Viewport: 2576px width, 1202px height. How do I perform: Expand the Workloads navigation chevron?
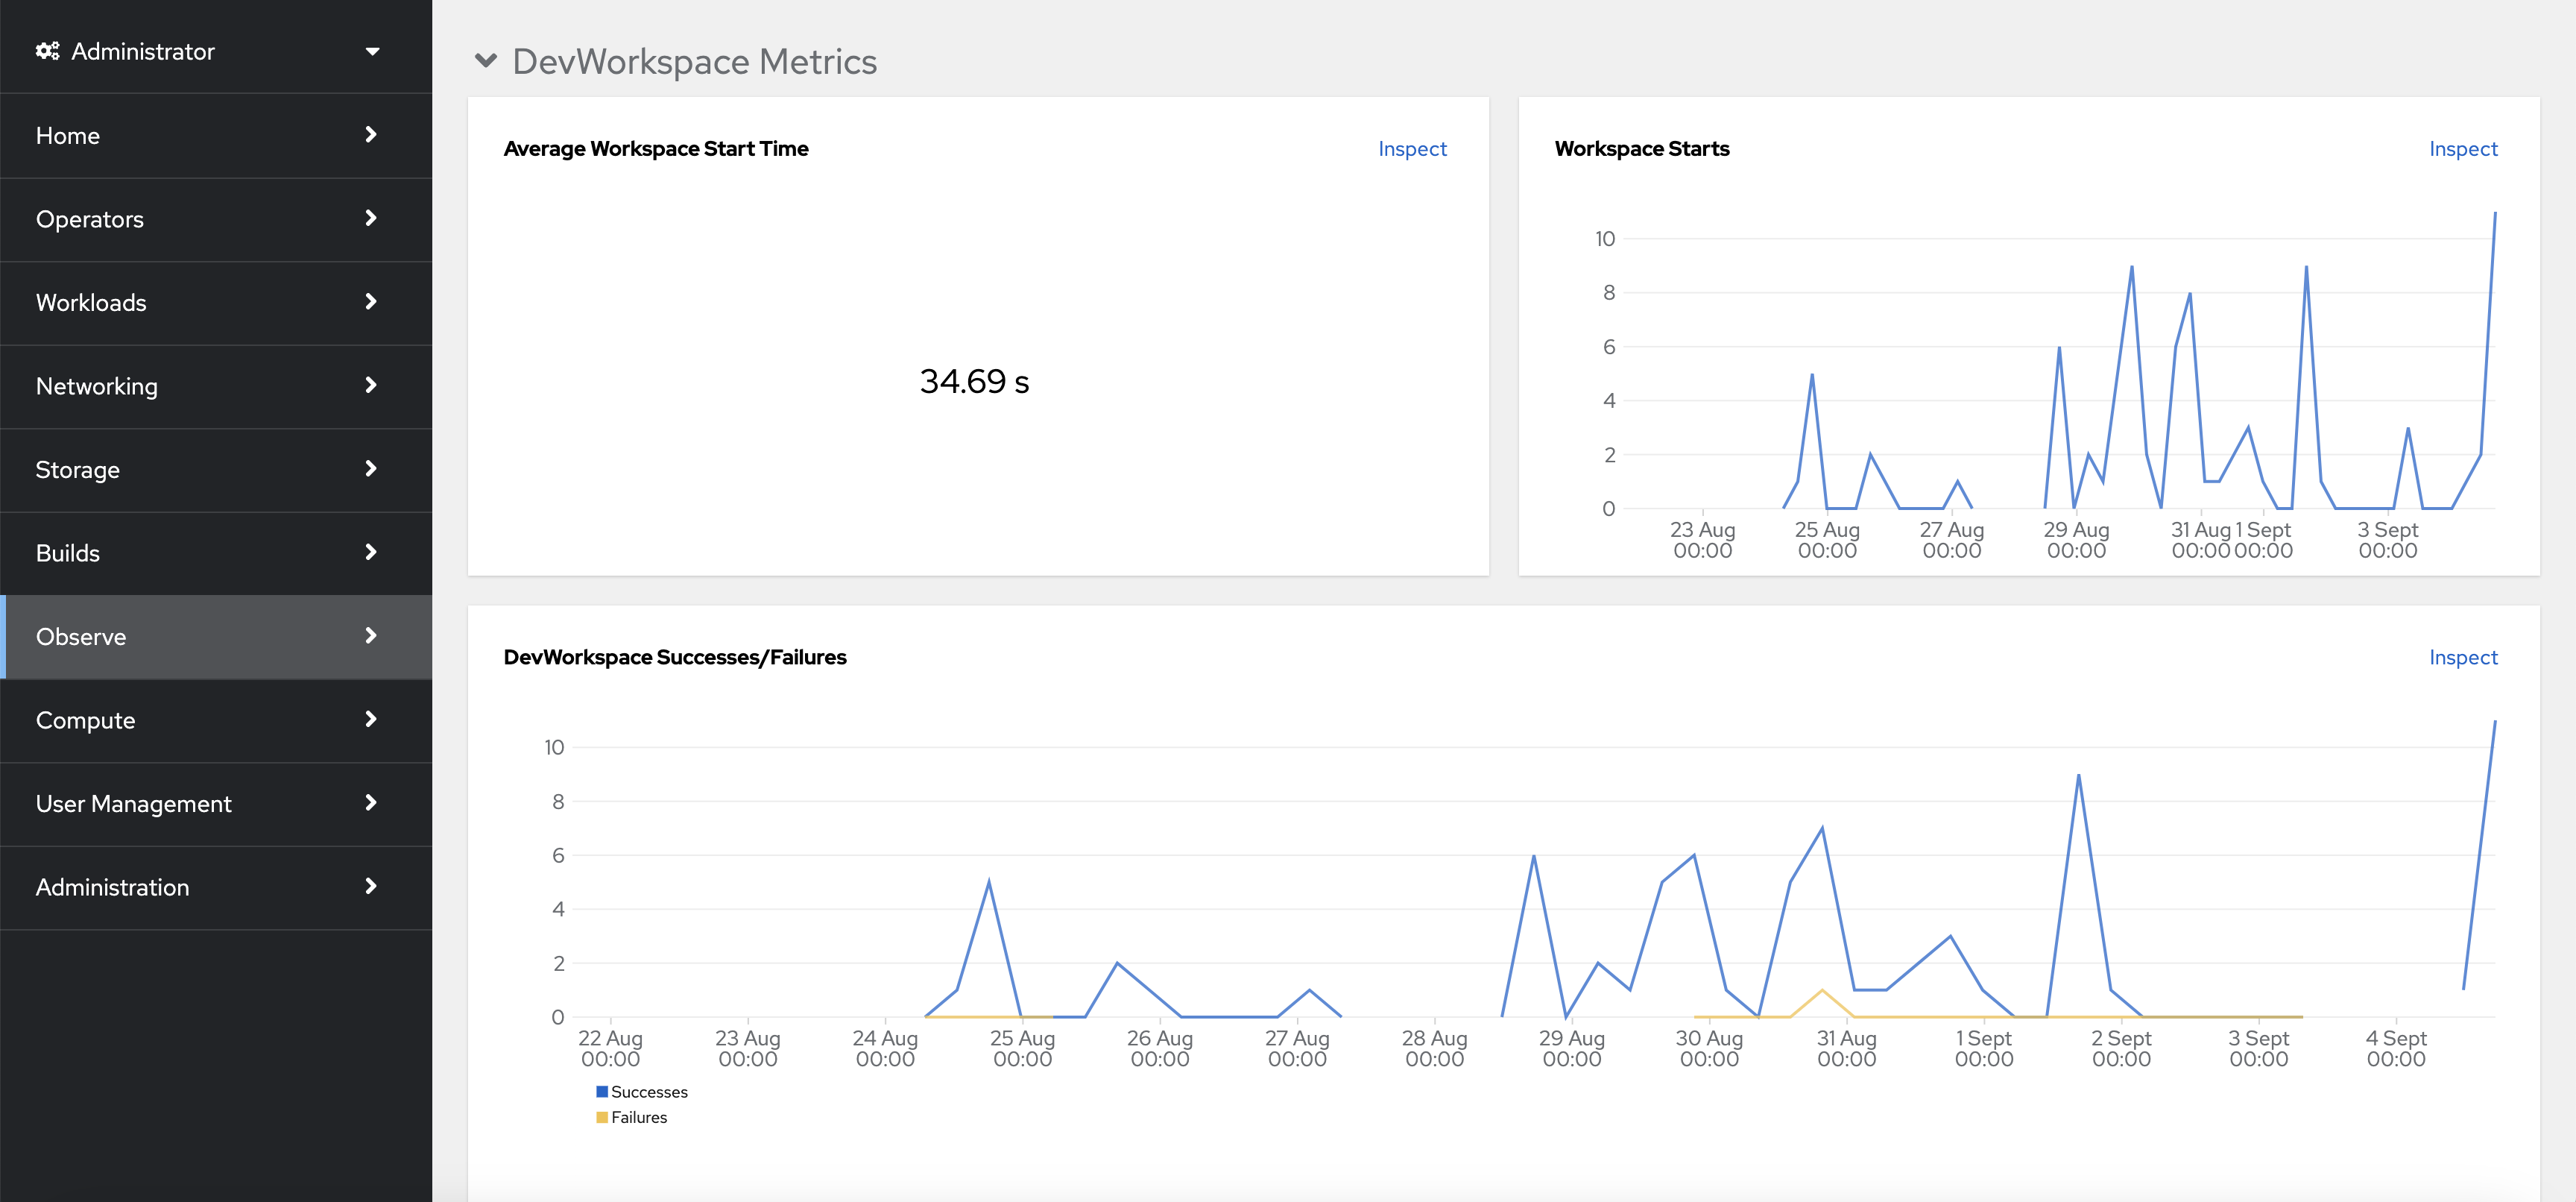coord(371,302)
